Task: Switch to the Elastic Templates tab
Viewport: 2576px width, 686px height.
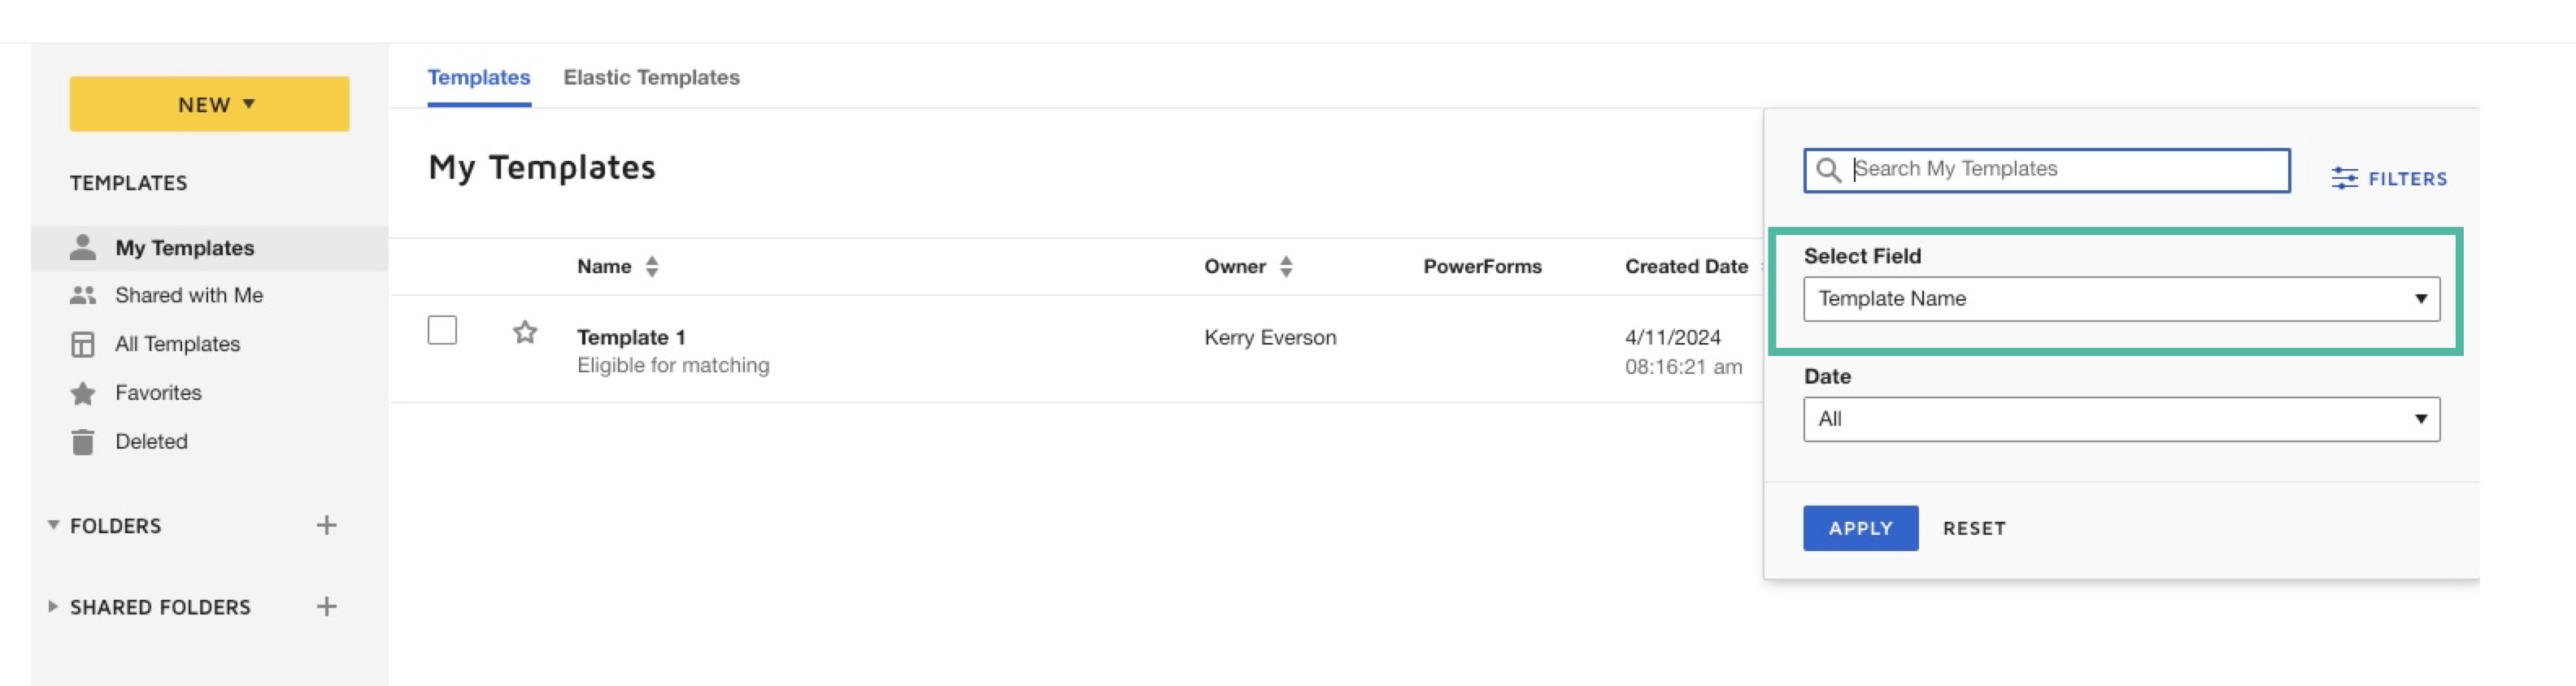Action: pos(651,78)
